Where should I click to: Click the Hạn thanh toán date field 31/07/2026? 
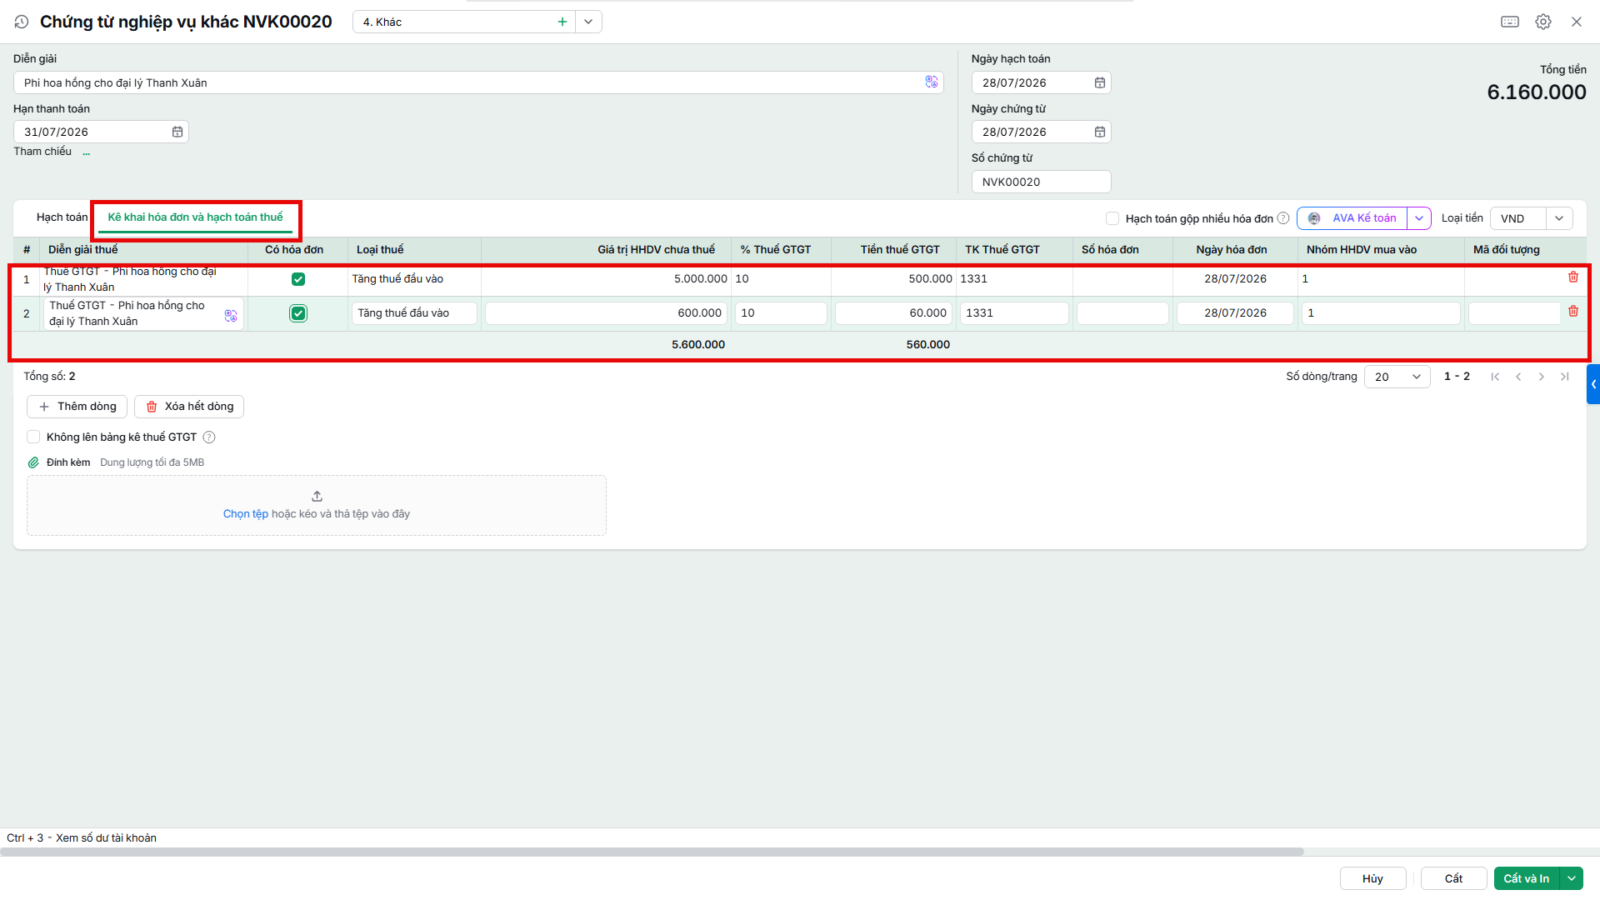[101, 132]
